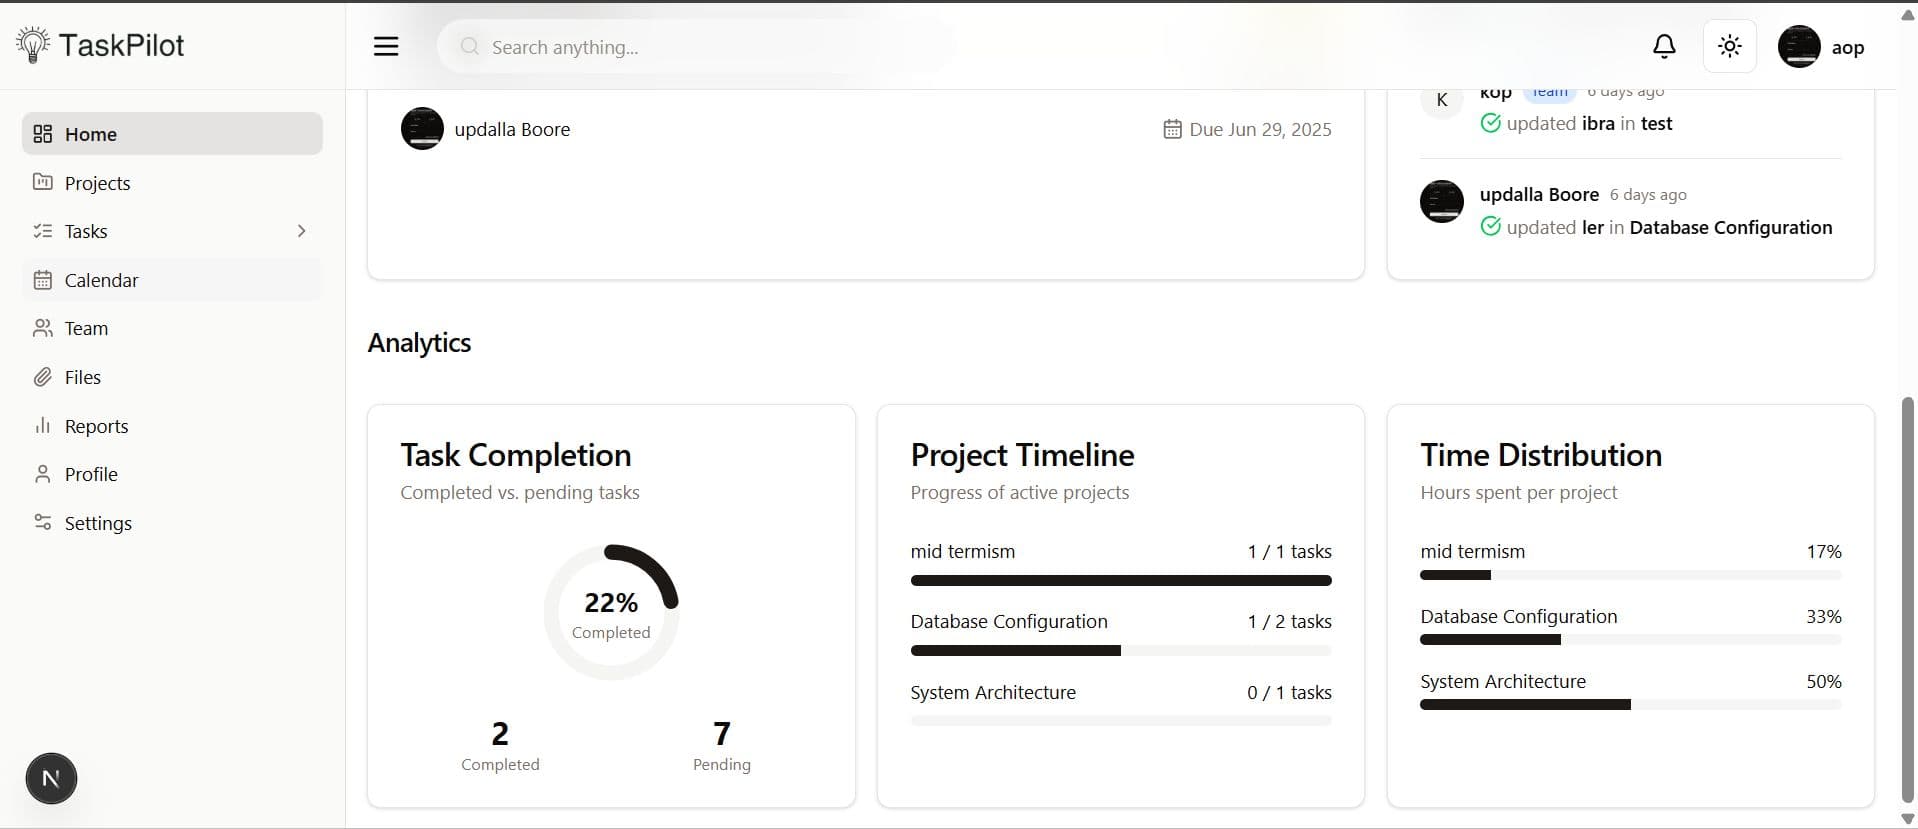
Task: Click scrollbar up arrow
Action: coord(1907,15)
